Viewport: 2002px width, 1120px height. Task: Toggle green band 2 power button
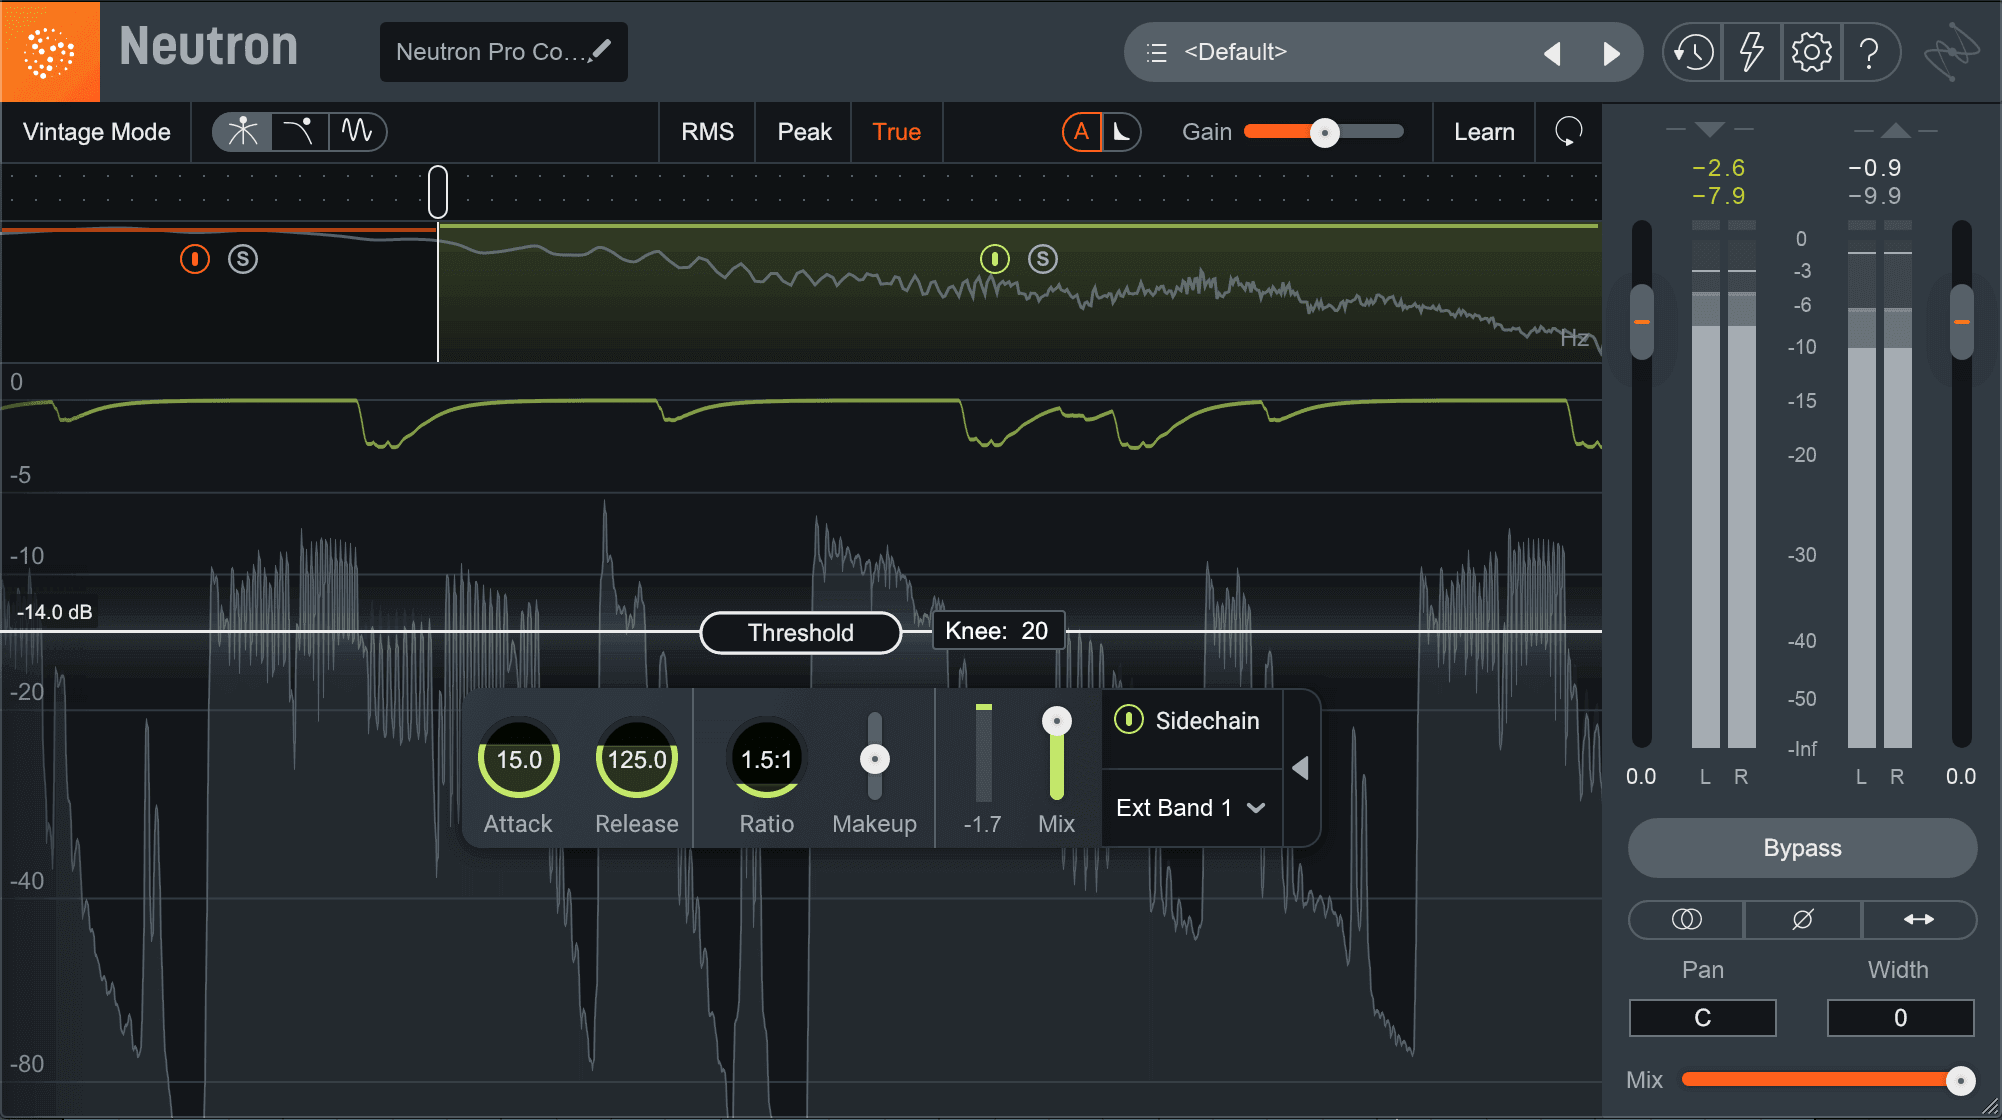coord(995,259)
